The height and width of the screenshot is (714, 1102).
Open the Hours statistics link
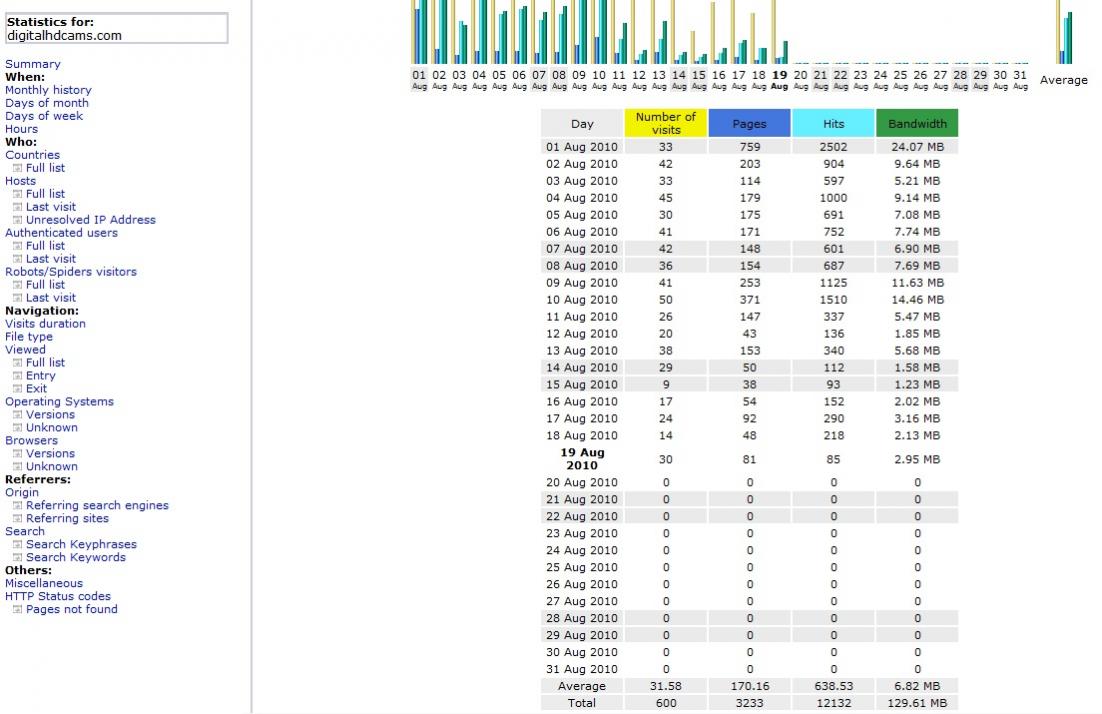[x=22, y=129]
